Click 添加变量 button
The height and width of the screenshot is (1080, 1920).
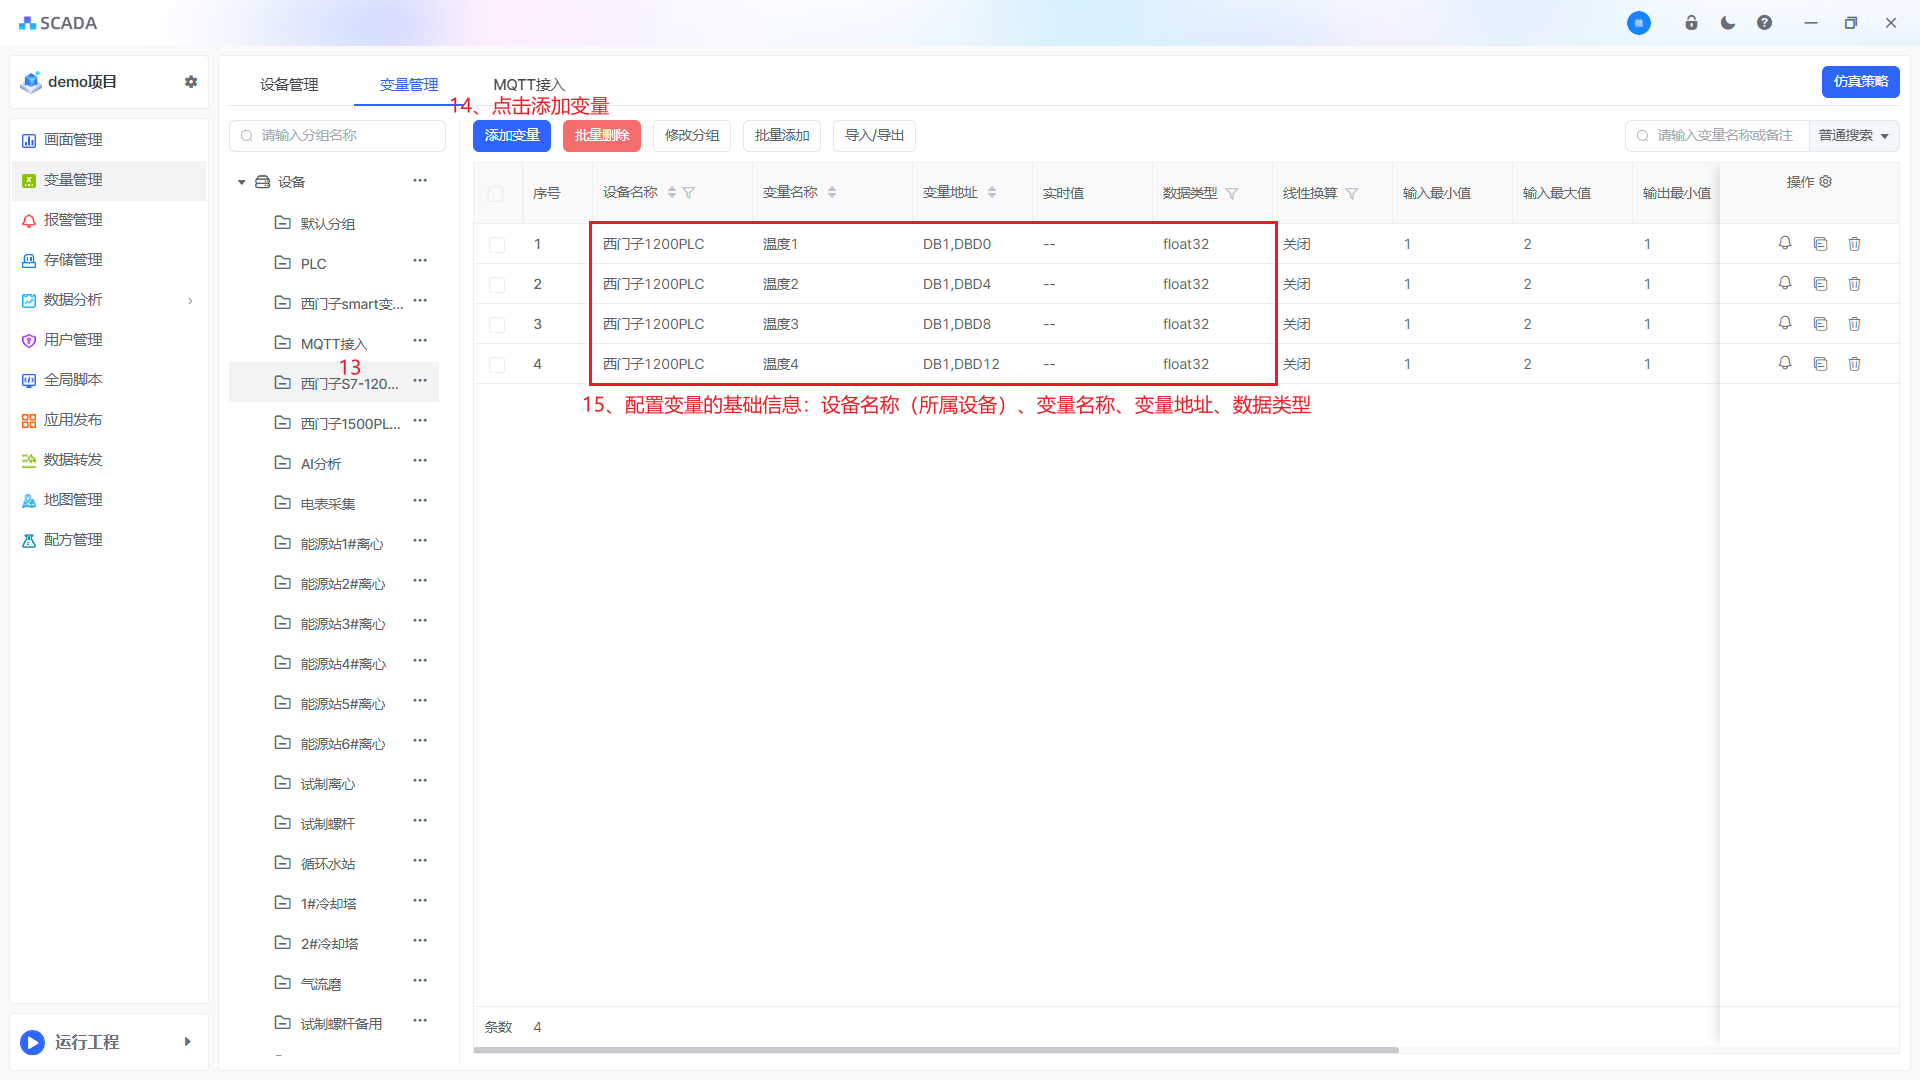pyautogui.click(x=512, y=135)
